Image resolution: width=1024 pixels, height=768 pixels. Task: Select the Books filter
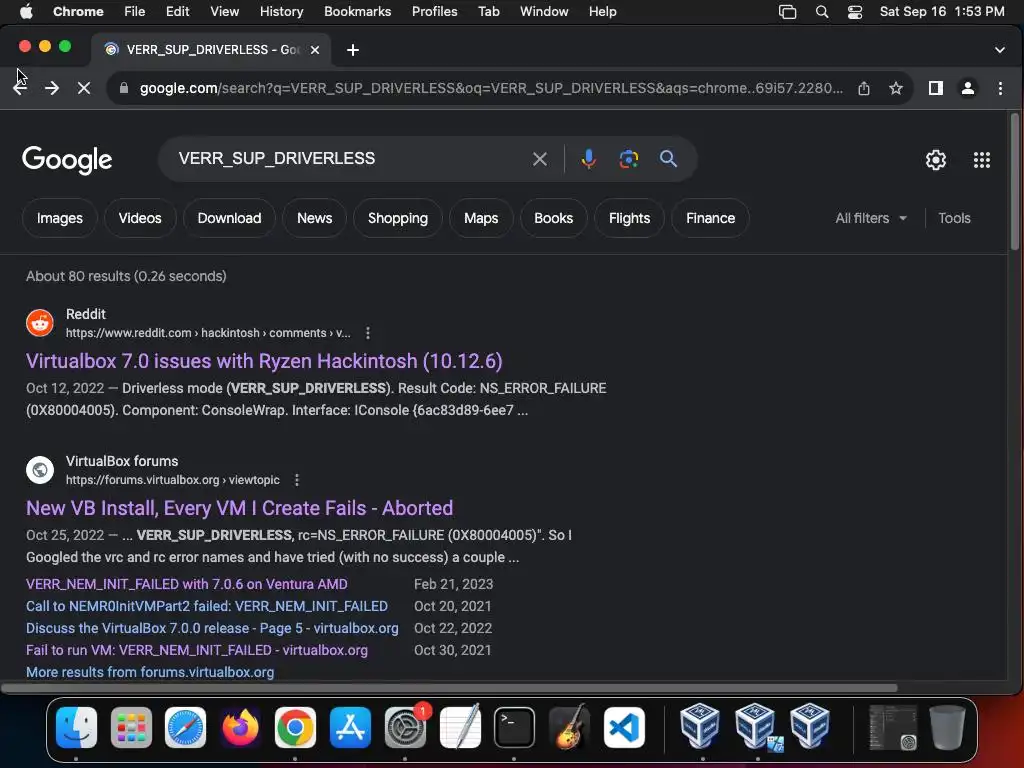(x=553, y=218)
